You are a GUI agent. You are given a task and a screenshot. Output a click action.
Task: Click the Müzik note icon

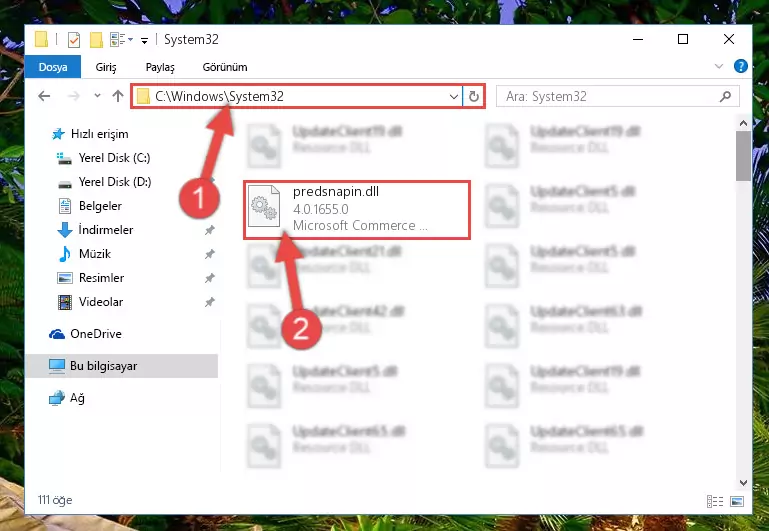click(65, 254)
